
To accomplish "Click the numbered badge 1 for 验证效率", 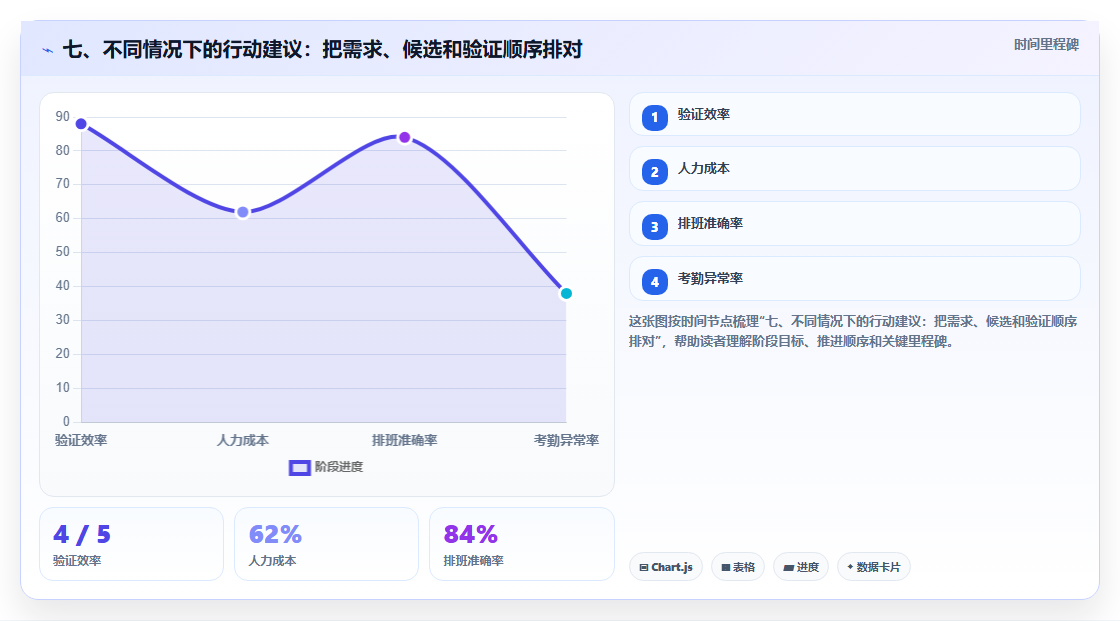I will pos(654,117).
